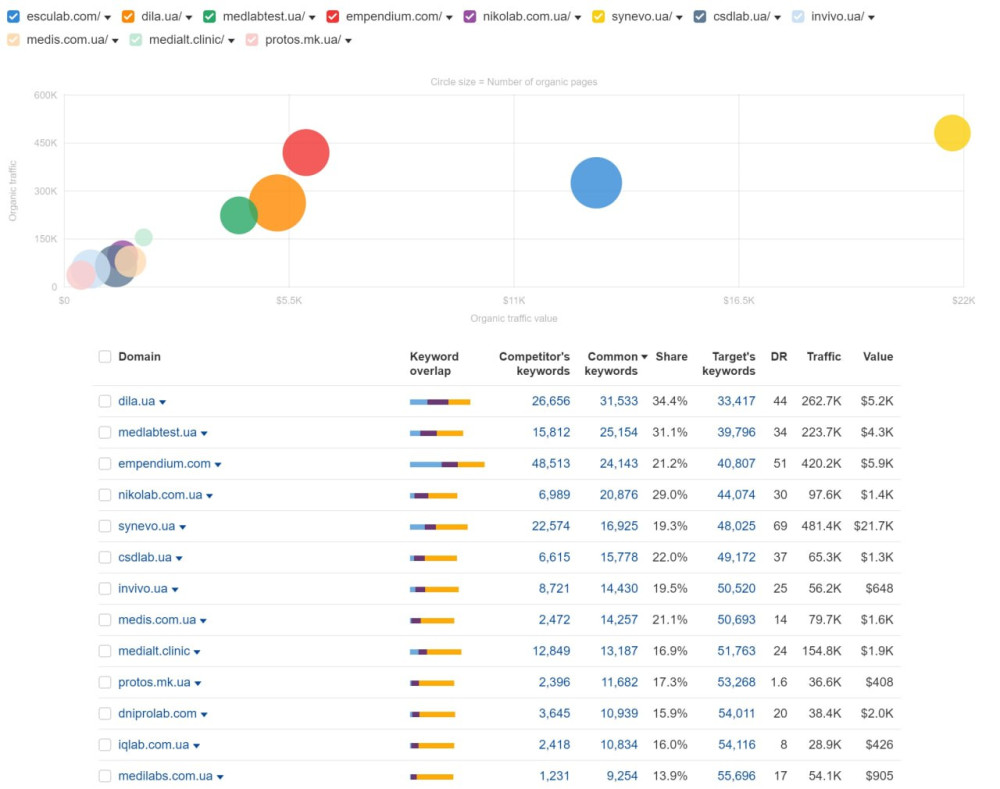
Task: Open the medlabtest.ua domain link in table
Action: tap(157, 432)
